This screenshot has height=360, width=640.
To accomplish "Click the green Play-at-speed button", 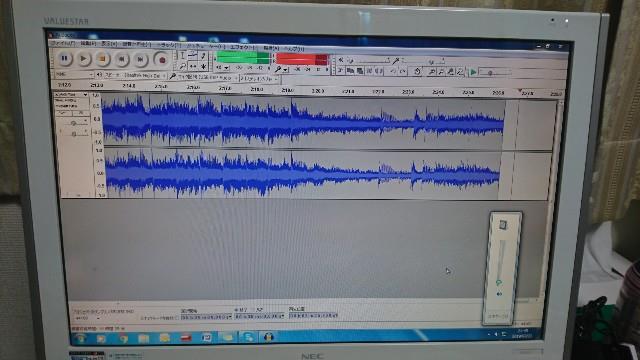I will tap(473, 72).
